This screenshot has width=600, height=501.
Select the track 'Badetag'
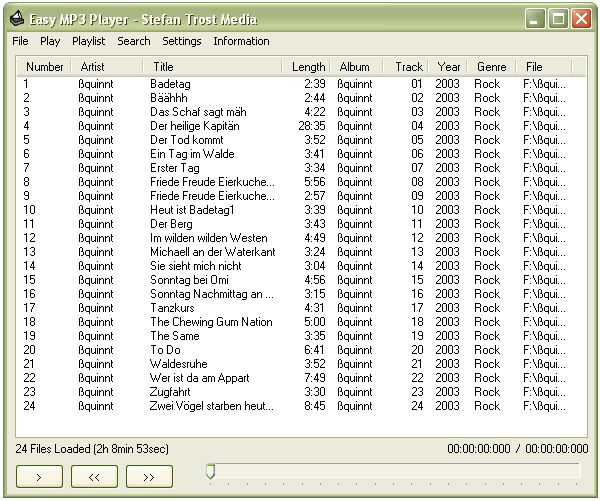tap(170, 84)
